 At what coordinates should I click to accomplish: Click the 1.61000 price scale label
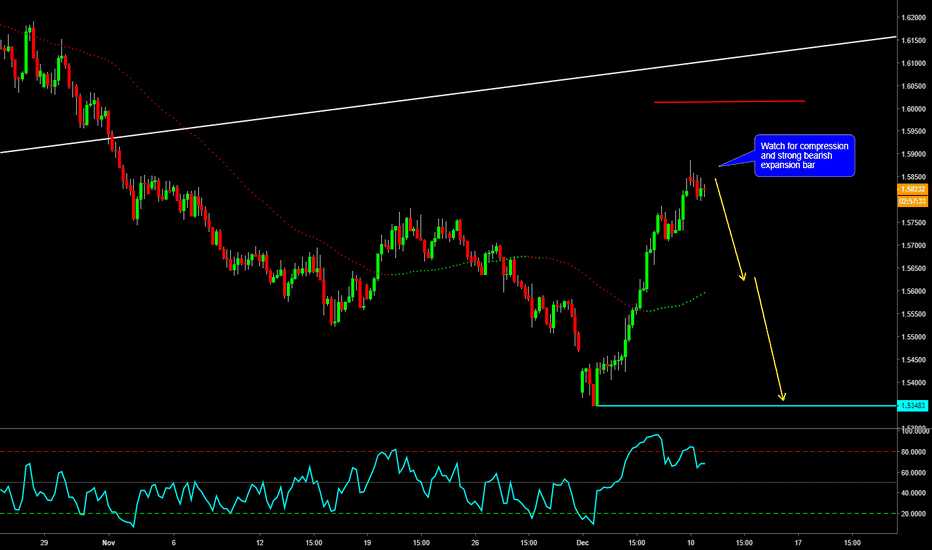tap(914, 63)
